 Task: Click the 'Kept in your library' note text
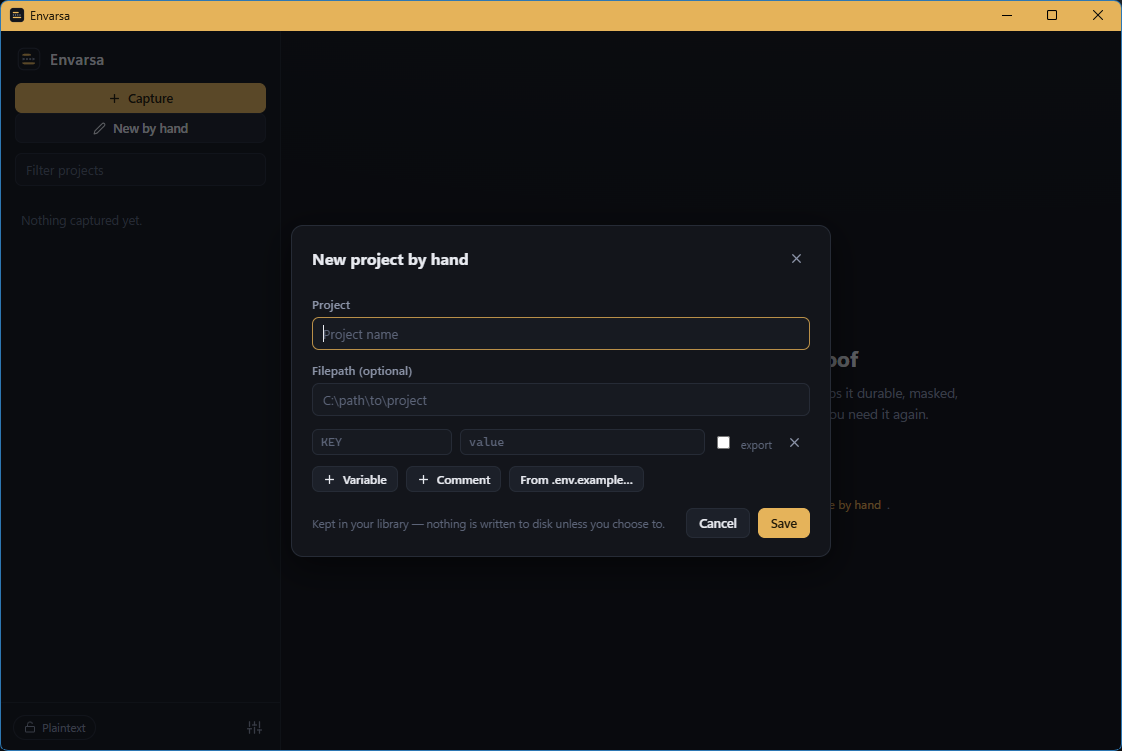[x=488, y=524]
